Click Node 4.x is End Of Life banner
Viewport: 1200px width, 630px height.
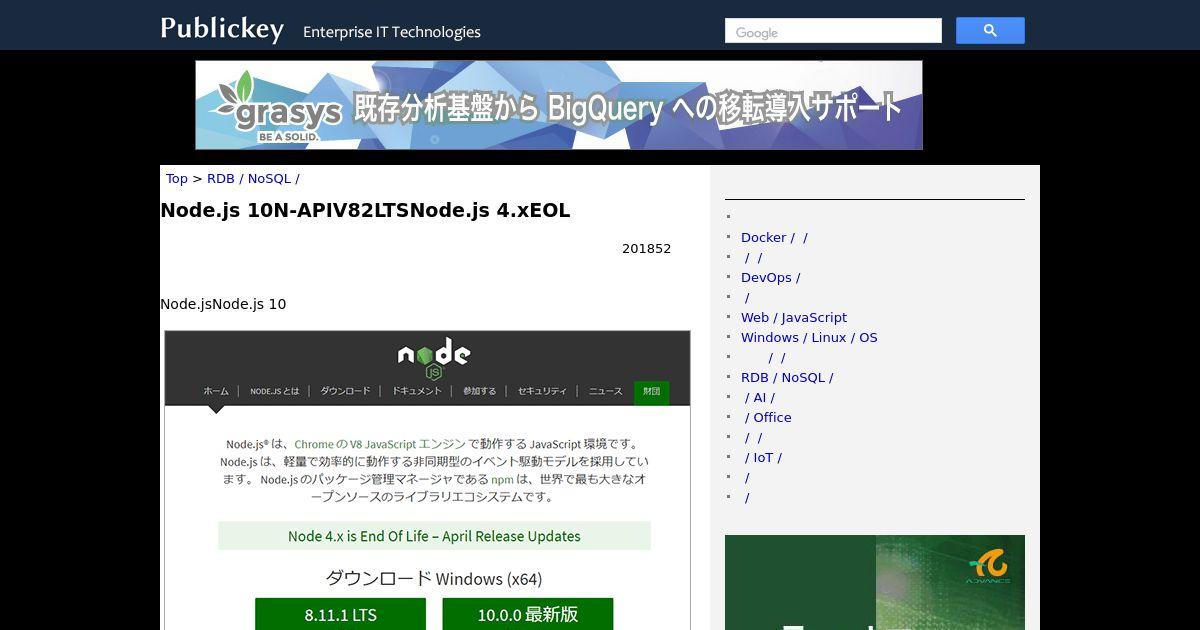point(434,536)
